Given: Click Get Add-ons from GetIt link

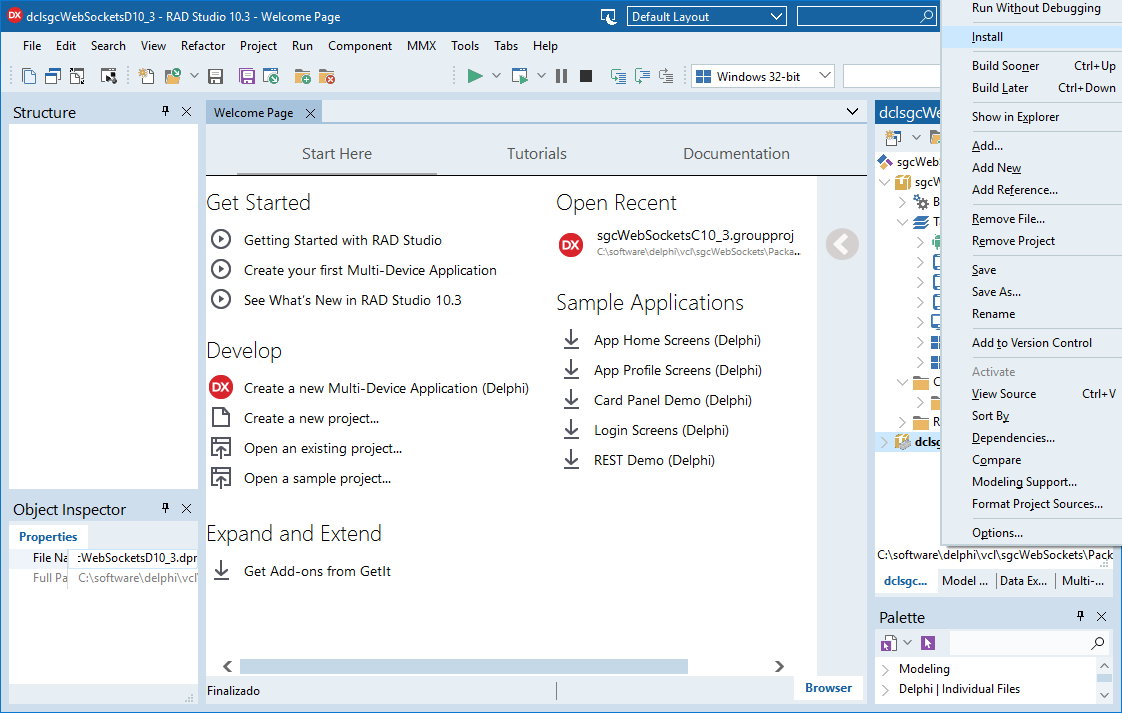Looking at the screenshot, I should (x=317, y=571).
